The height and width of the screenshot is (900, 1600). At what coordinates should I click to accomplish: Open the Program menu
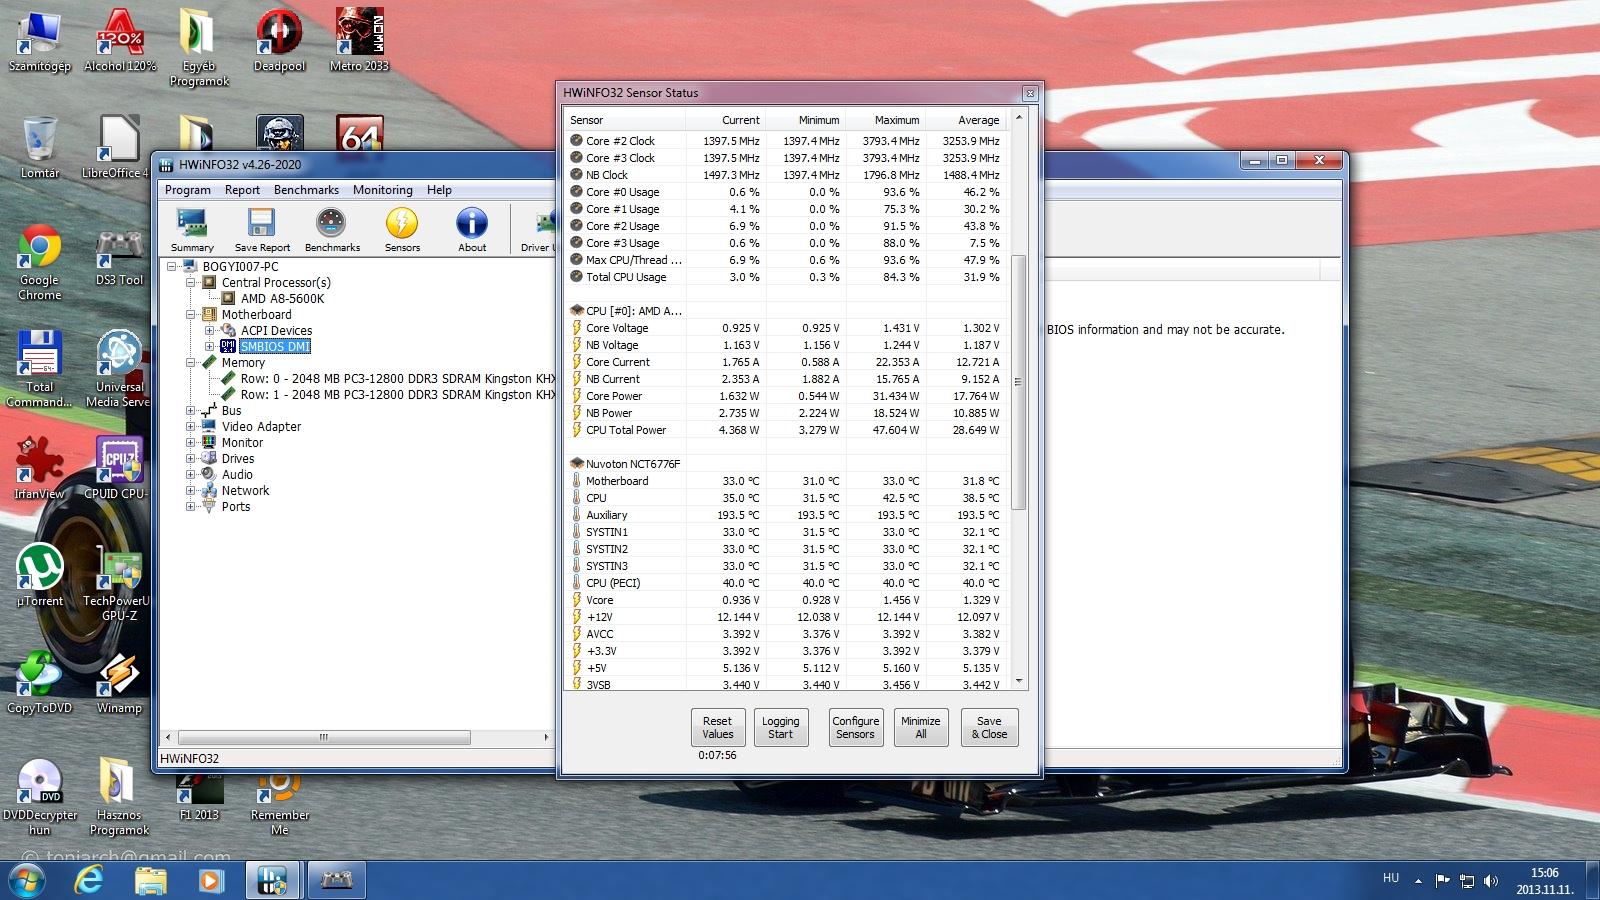pos(188,190)
